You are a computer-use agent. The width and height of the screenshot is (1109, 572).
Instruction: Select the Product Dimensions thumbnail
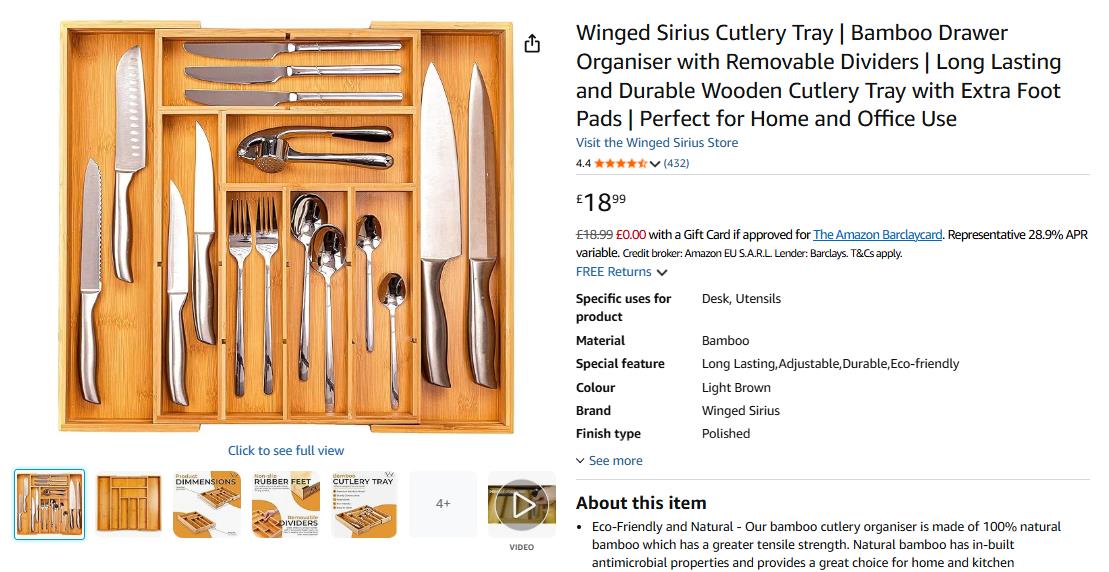[x=207, y=505]
